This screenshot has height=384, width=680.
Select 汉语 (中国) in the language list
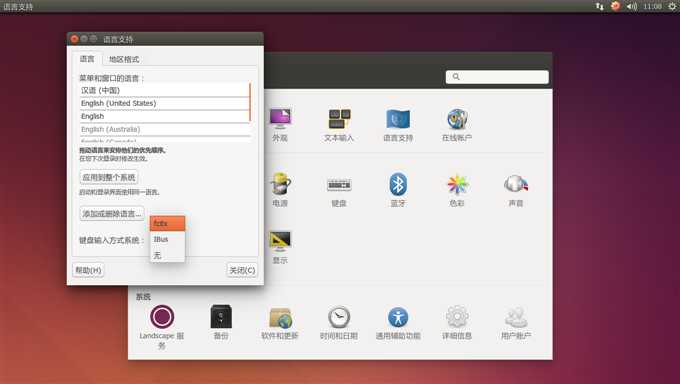point(164,90)
